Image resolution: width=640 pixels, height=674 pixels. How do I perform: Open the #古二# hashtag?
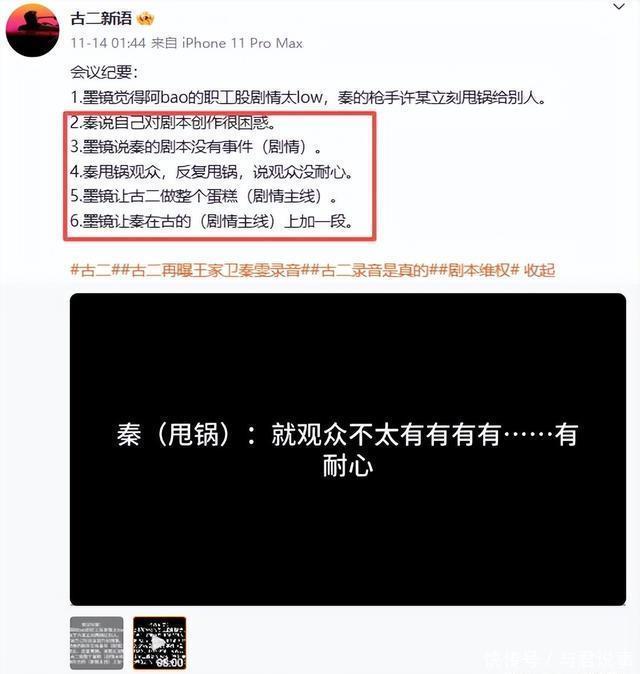pyautogui.click(x=91, y=270)
